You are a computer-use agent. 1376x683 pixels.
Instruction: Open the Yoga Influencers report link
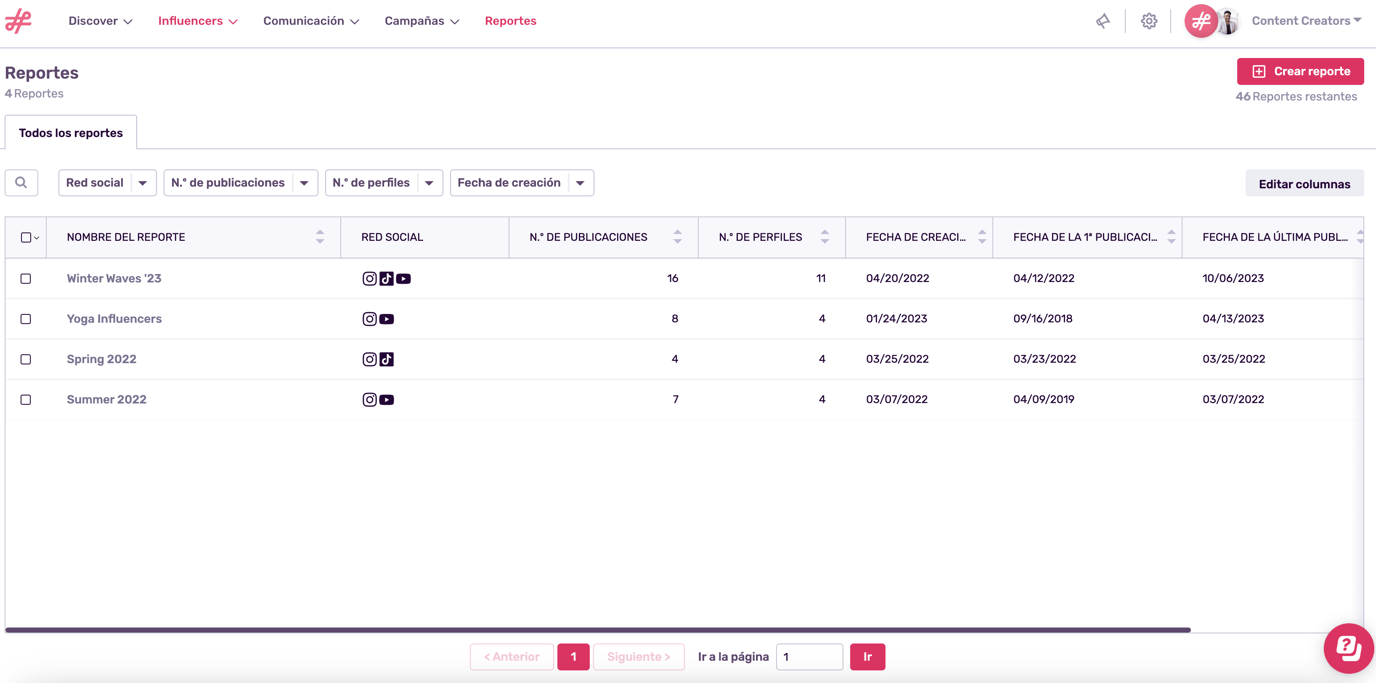click(114, 319)
